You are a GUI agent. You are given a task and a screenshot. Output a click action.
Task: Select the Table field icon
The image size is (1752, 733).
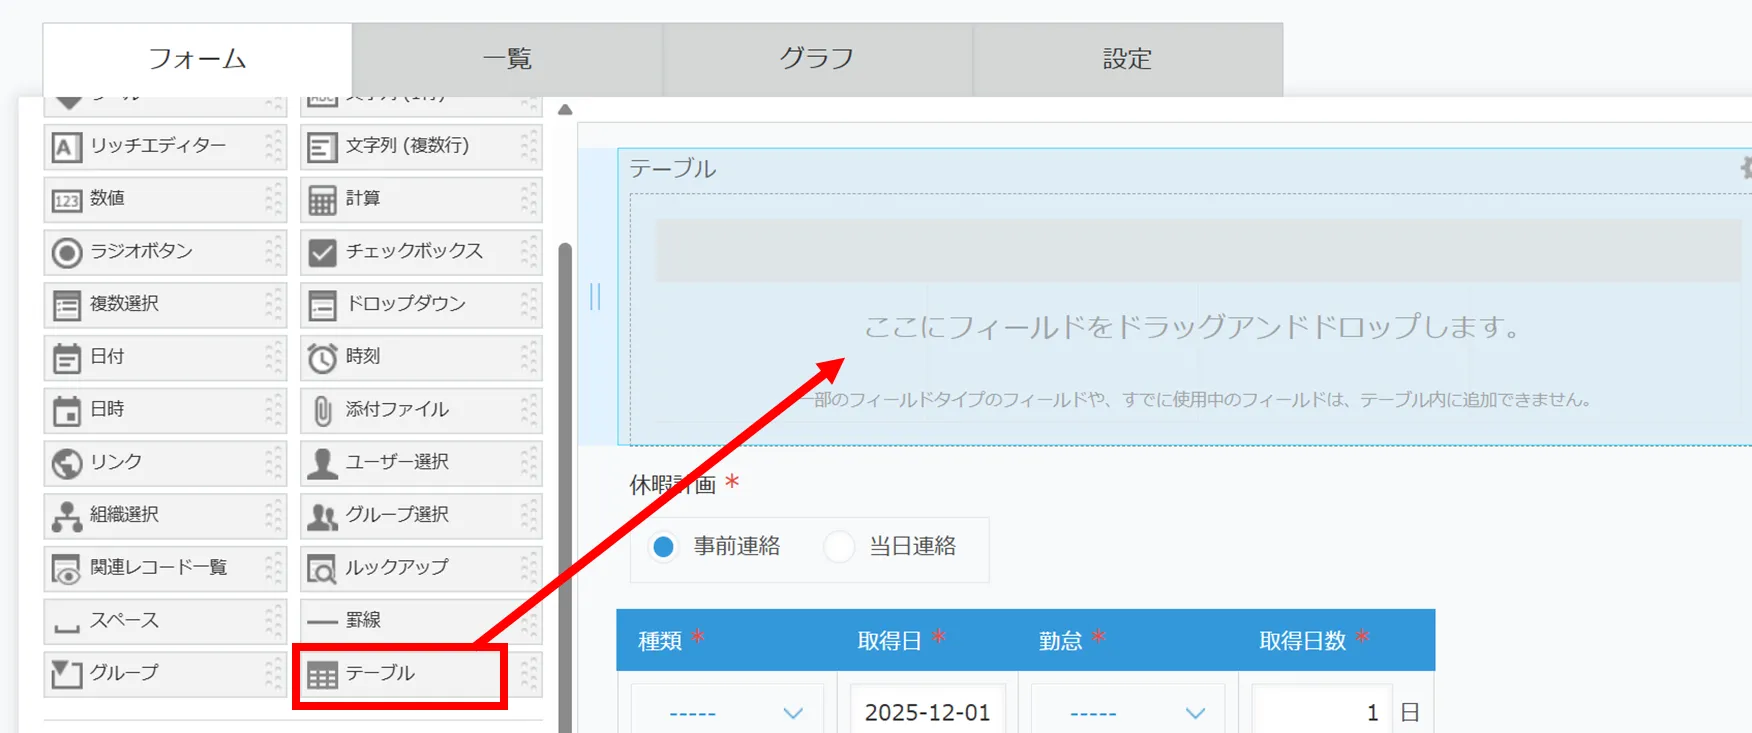[322, 675]
